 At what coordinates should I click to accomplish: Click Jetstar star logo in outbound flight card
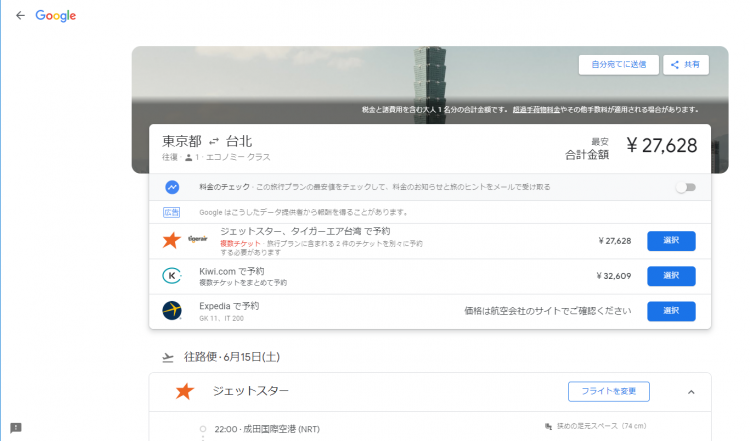point(184,391)
